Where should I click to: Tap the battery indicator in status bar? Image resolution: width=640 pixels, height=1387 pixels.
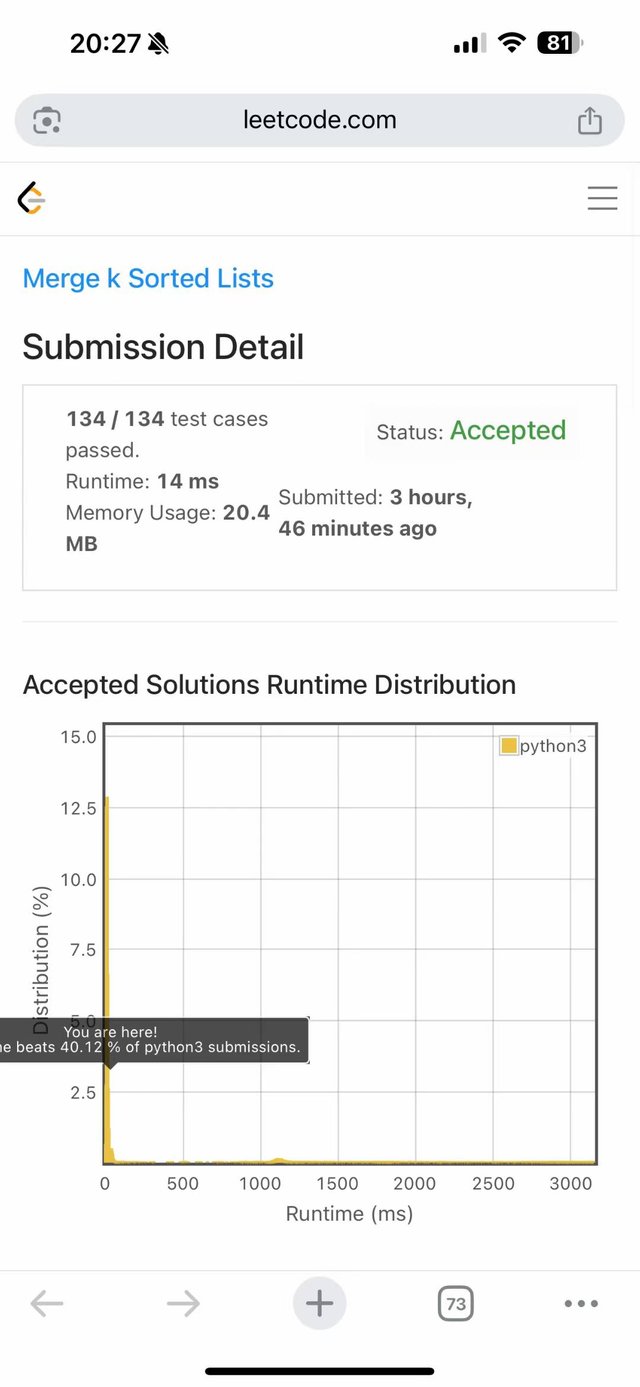(560, 43)
